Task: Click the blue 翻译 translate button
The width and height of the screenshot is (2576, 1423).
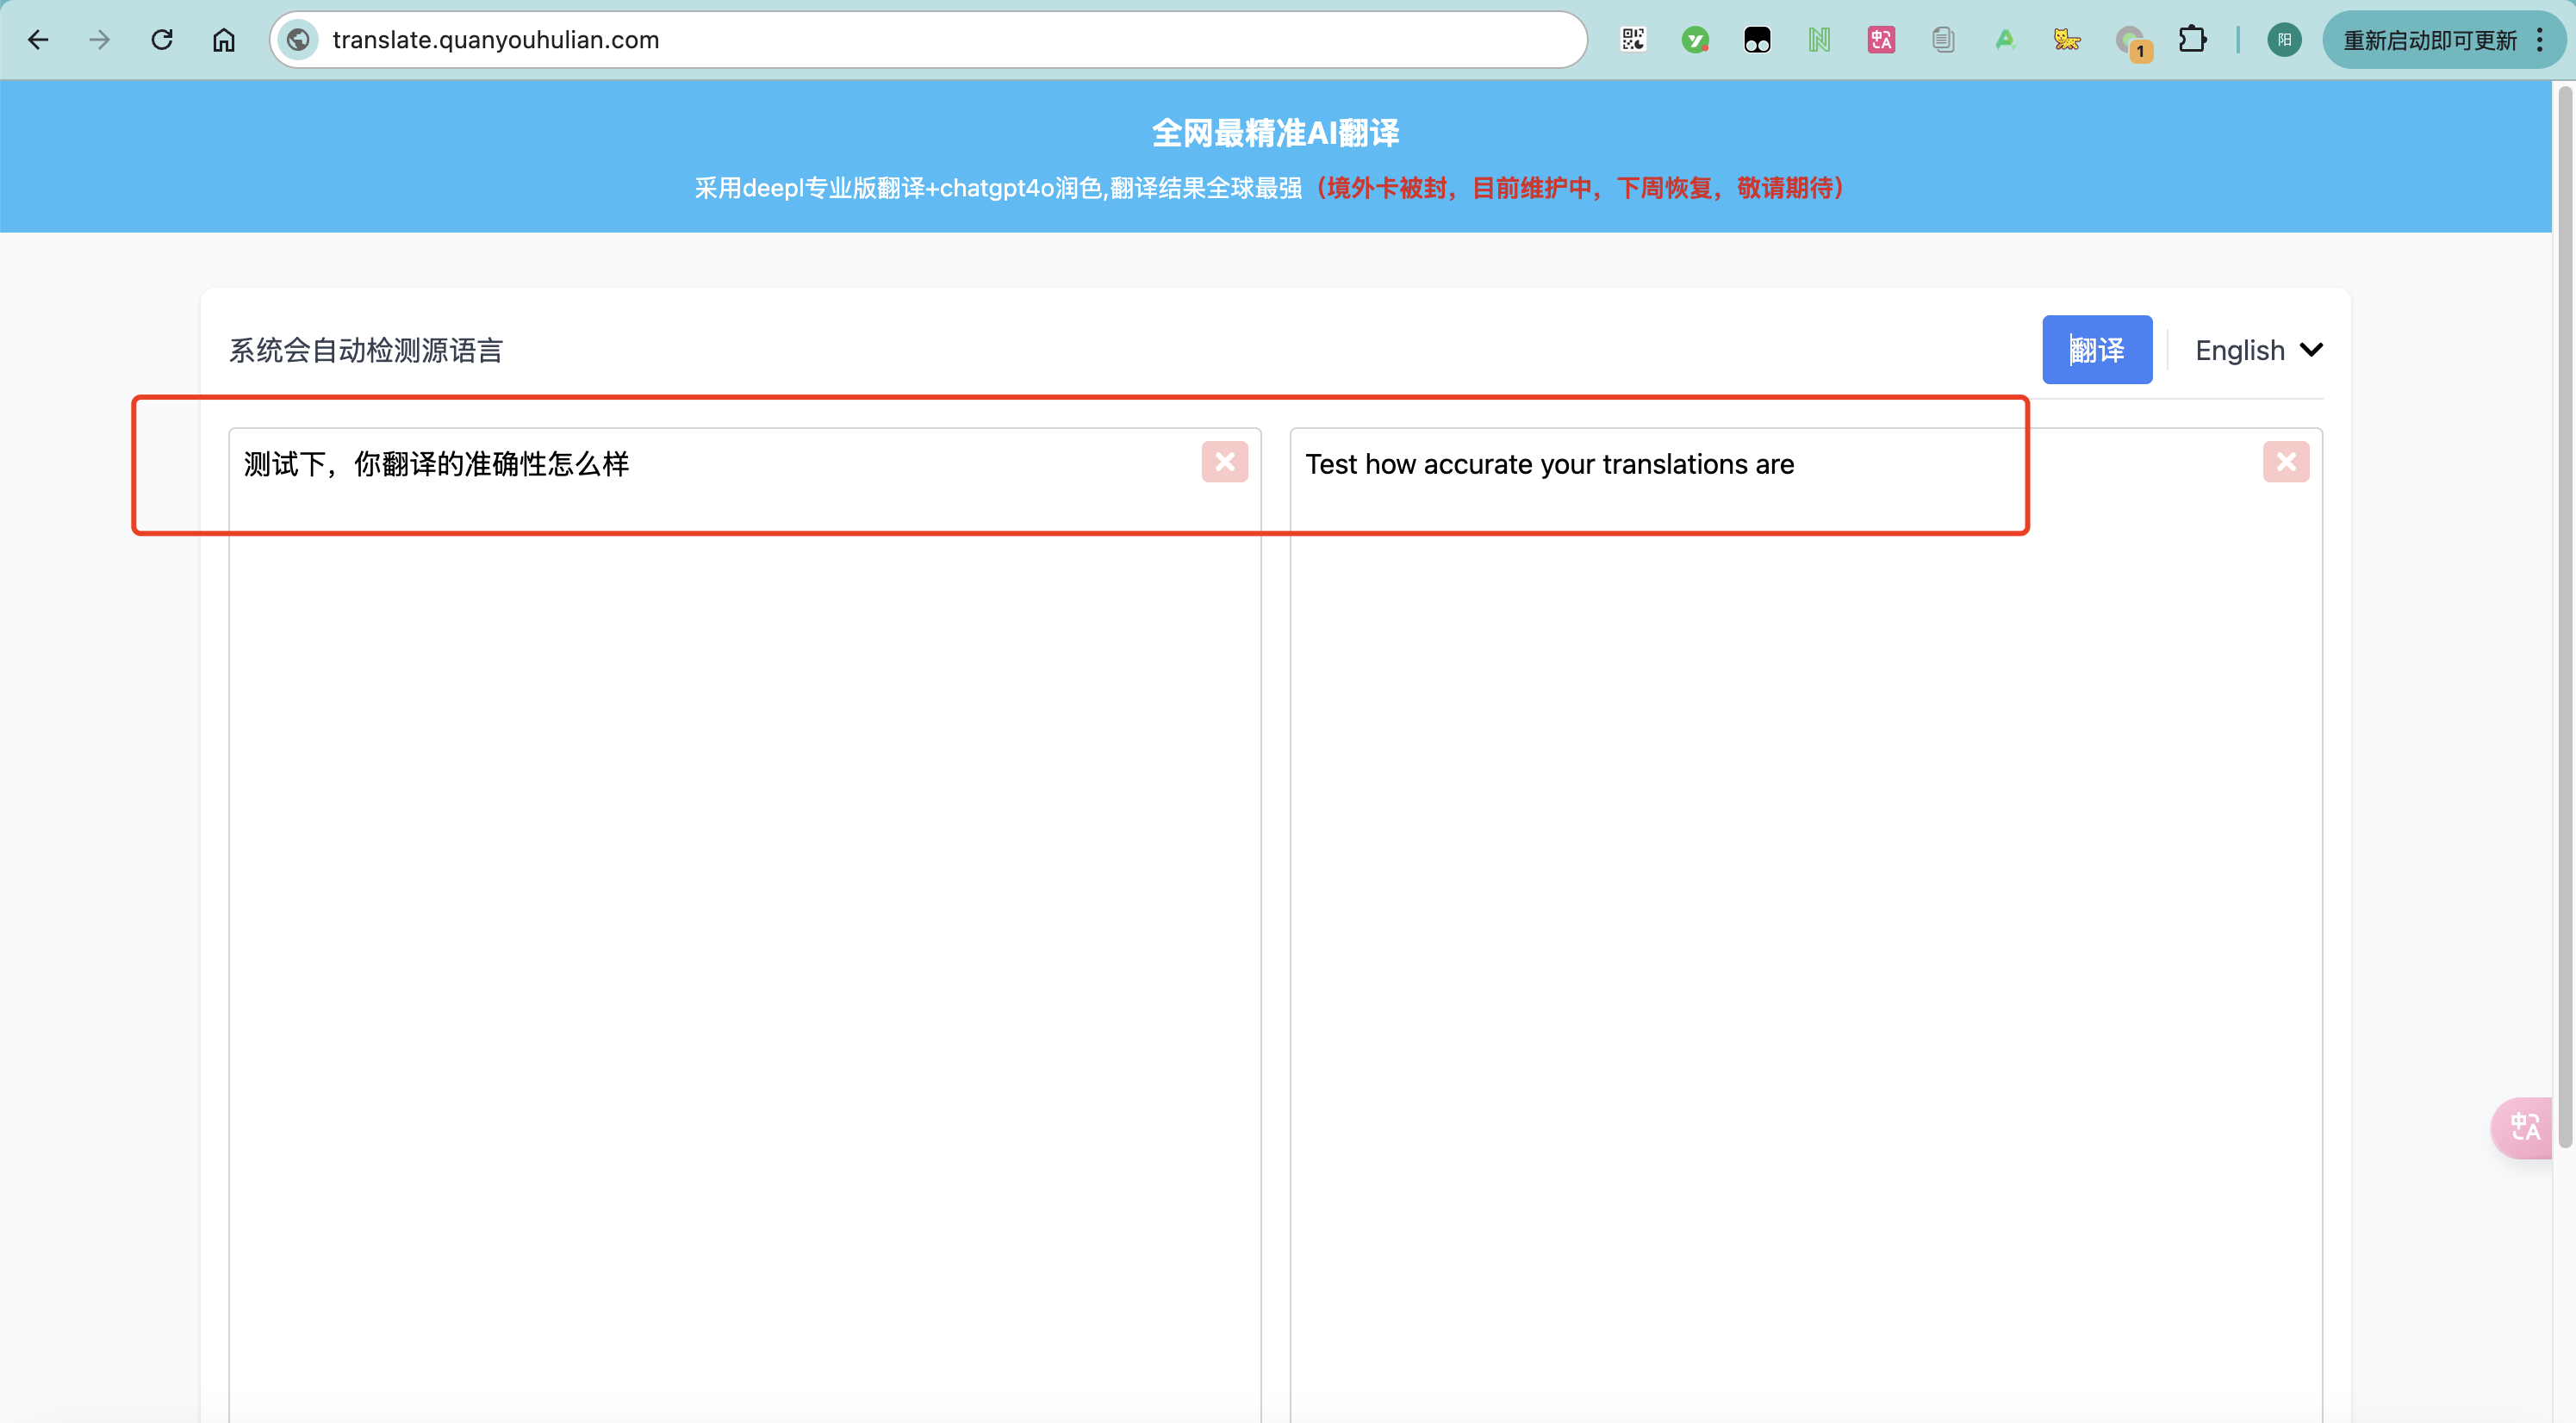Action: pyautogui.click(x=2097, y=350)
